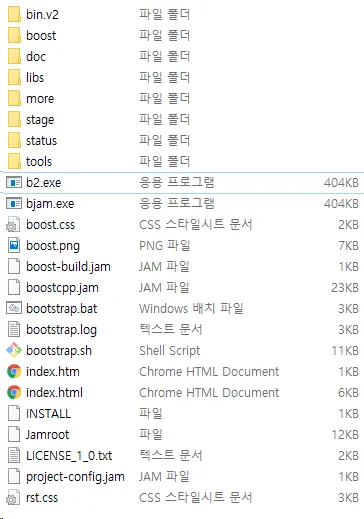Image resolution: width=364 pixels, height=519 pixels.
Task: Click the stage folder icon
Action: (x=14, y=120)
